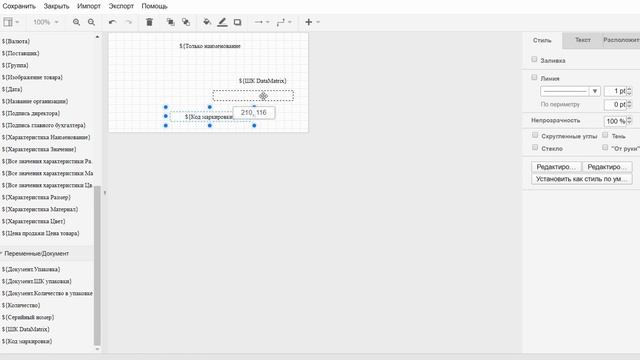This screenshot has width=640, height=360.
Task: Select ${Дата} in variables list
Action: (12, 89)
